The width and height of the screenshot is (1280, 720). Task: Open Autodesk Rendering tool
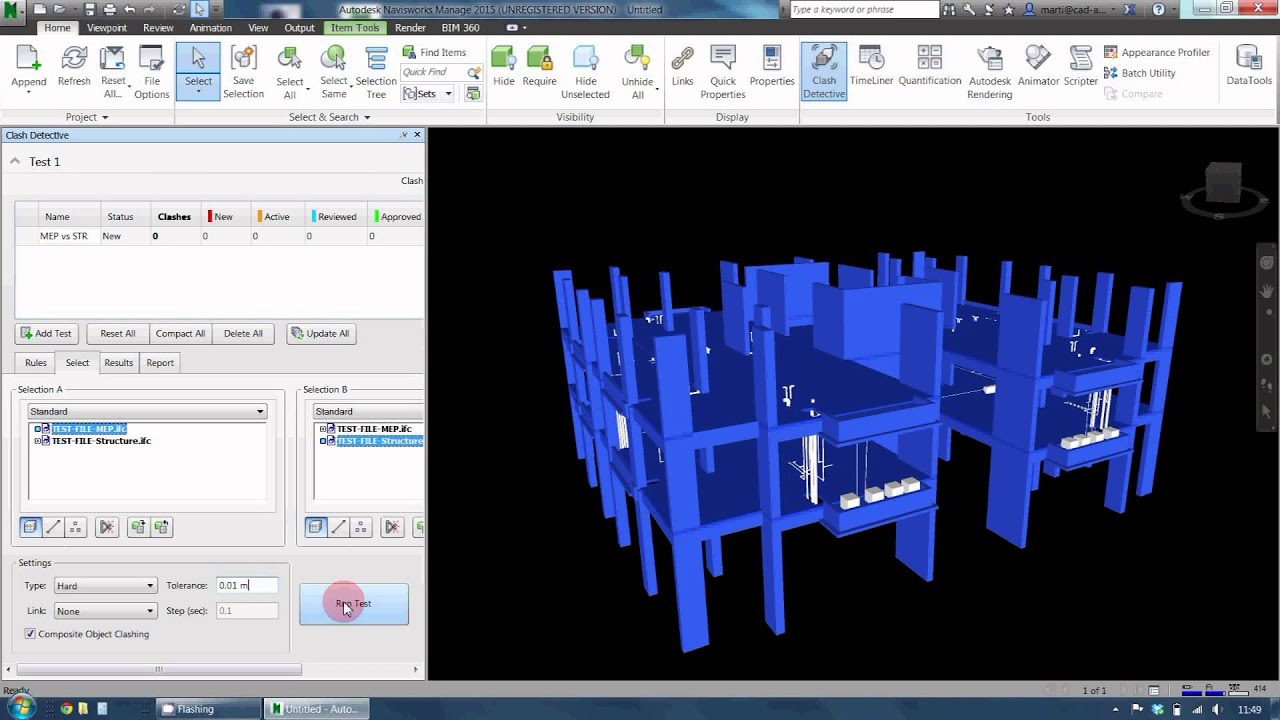990,72
